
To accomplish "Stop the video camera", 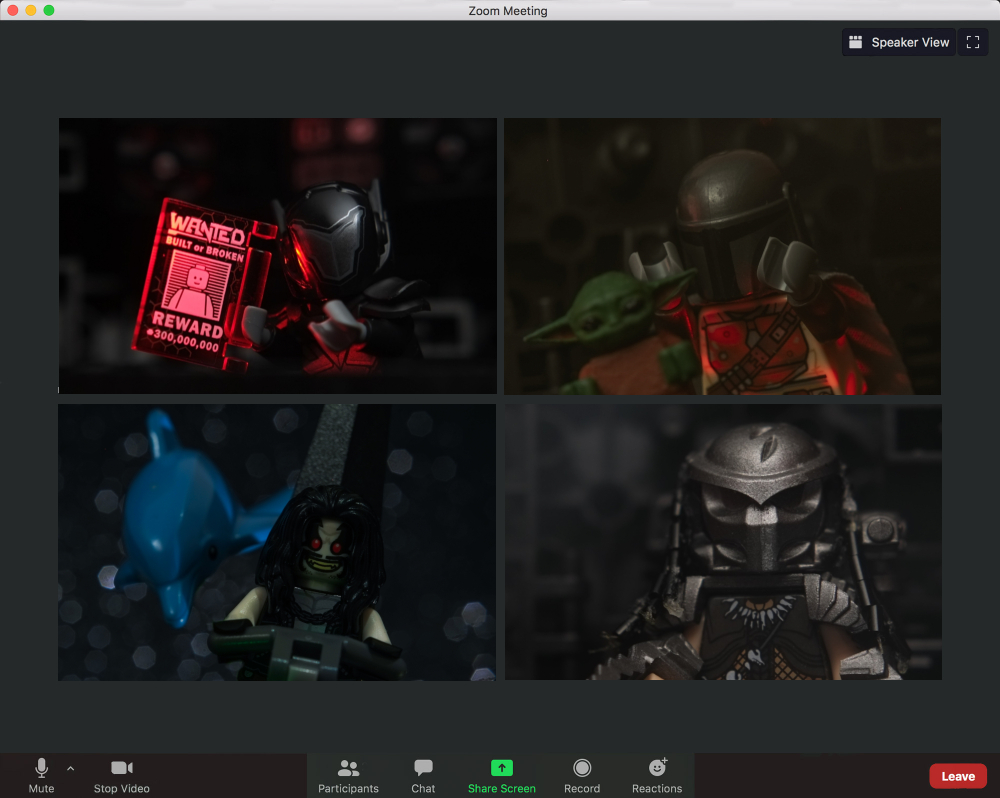I will tap(122, 775).
